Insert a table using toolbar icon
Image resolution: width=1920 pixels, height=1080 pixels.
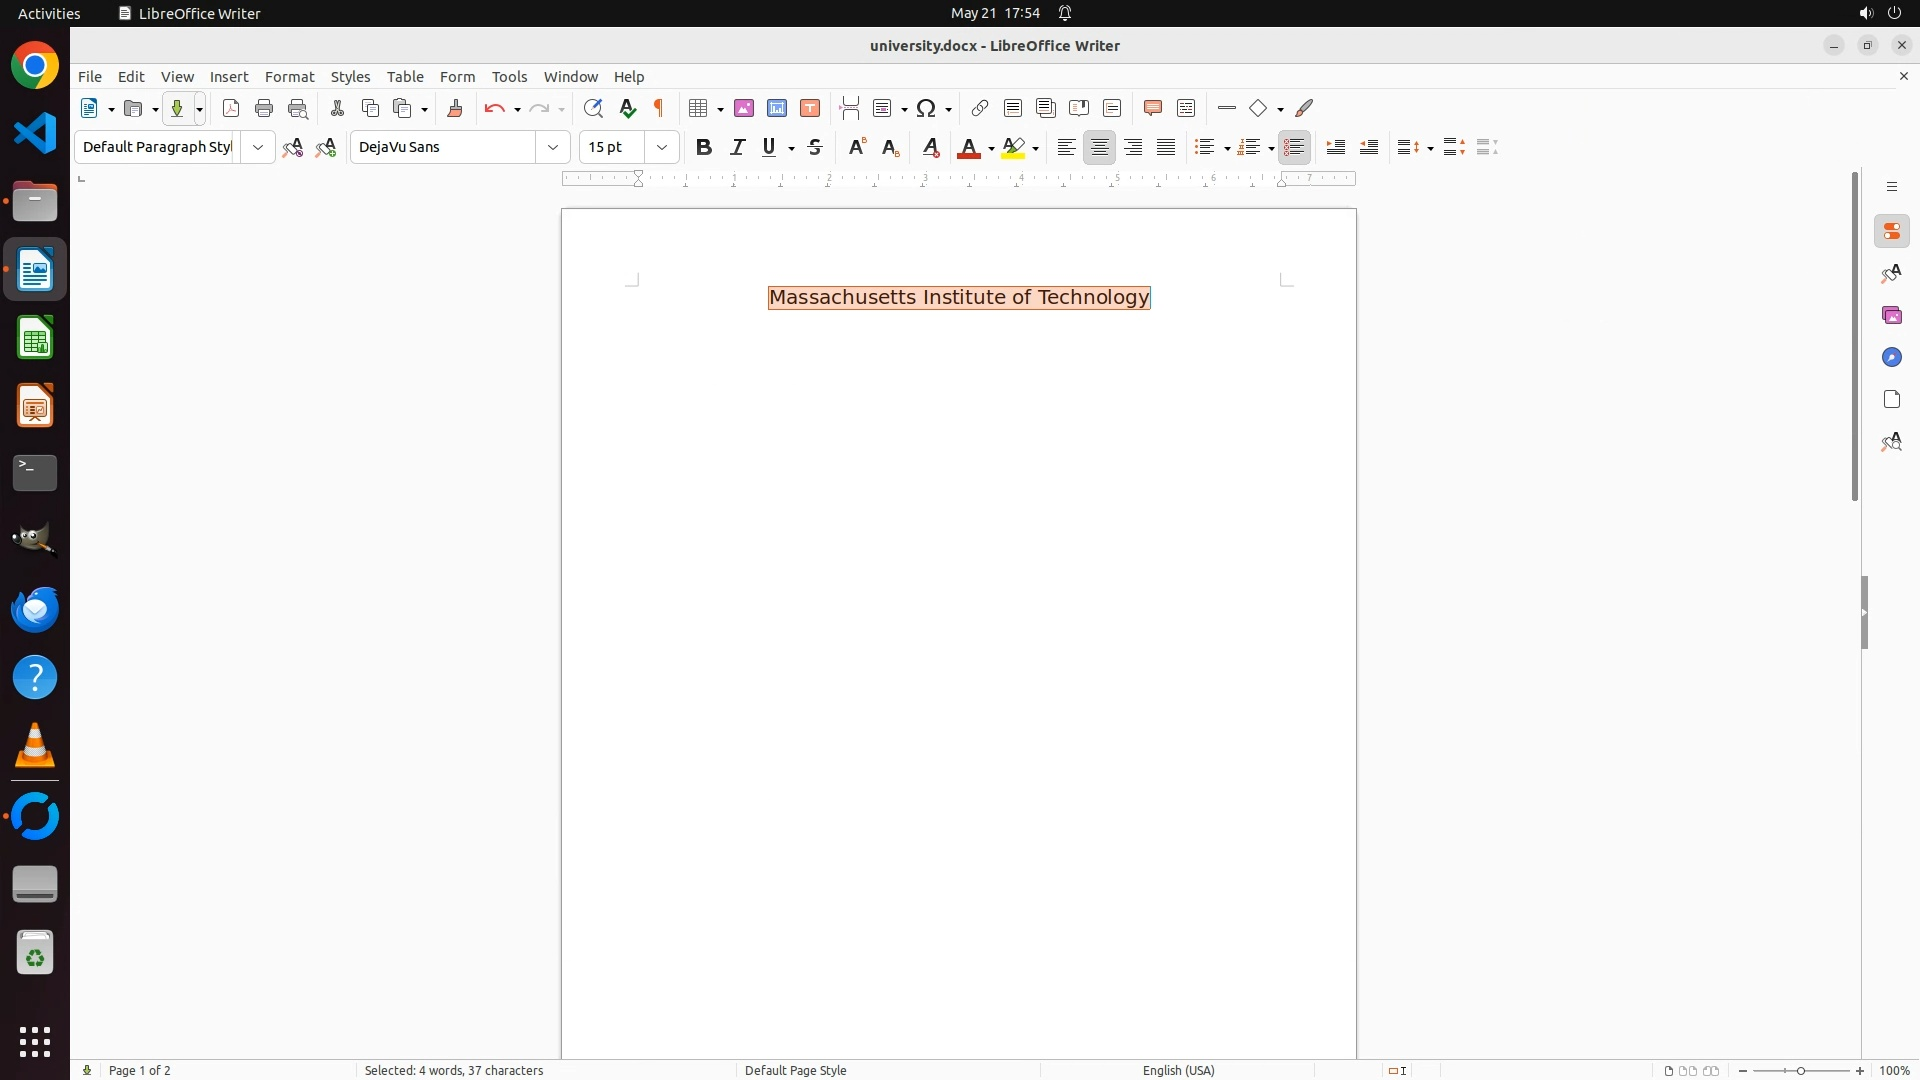click(699, 109)
